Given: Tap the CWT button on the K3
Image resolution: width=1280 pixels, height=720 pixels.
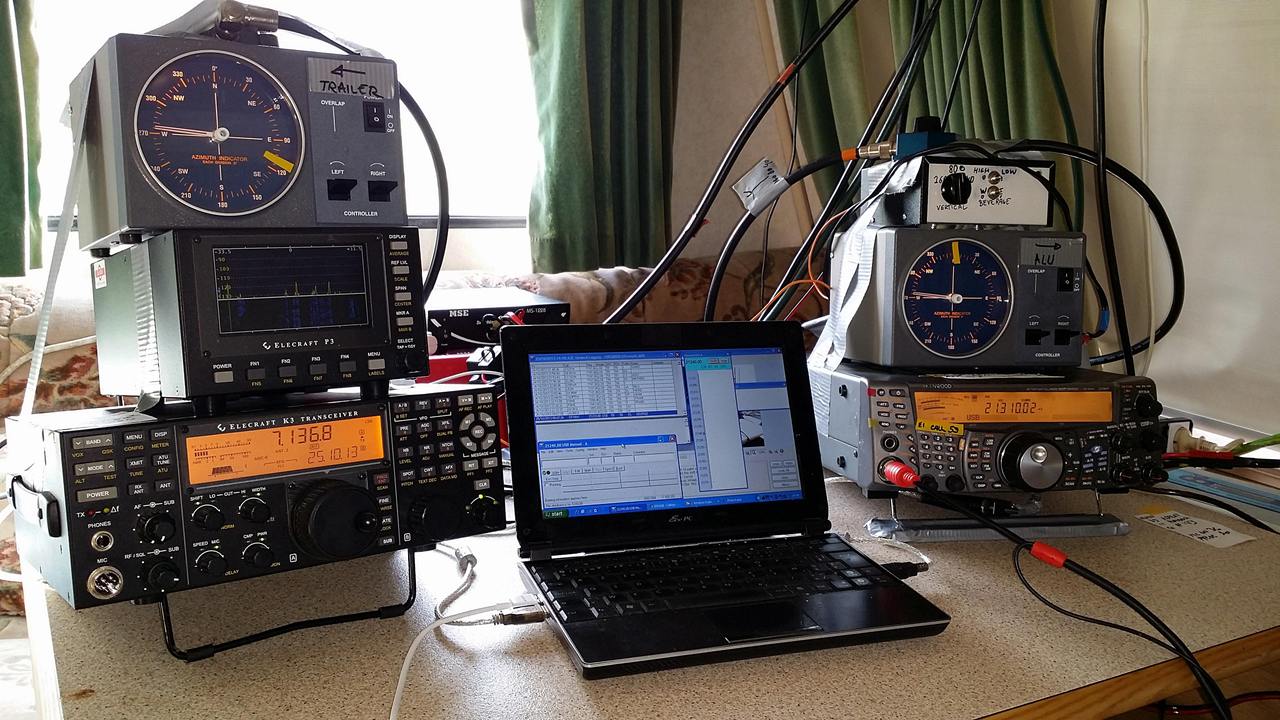Looking at the screenshot, I should pos(428,470).
